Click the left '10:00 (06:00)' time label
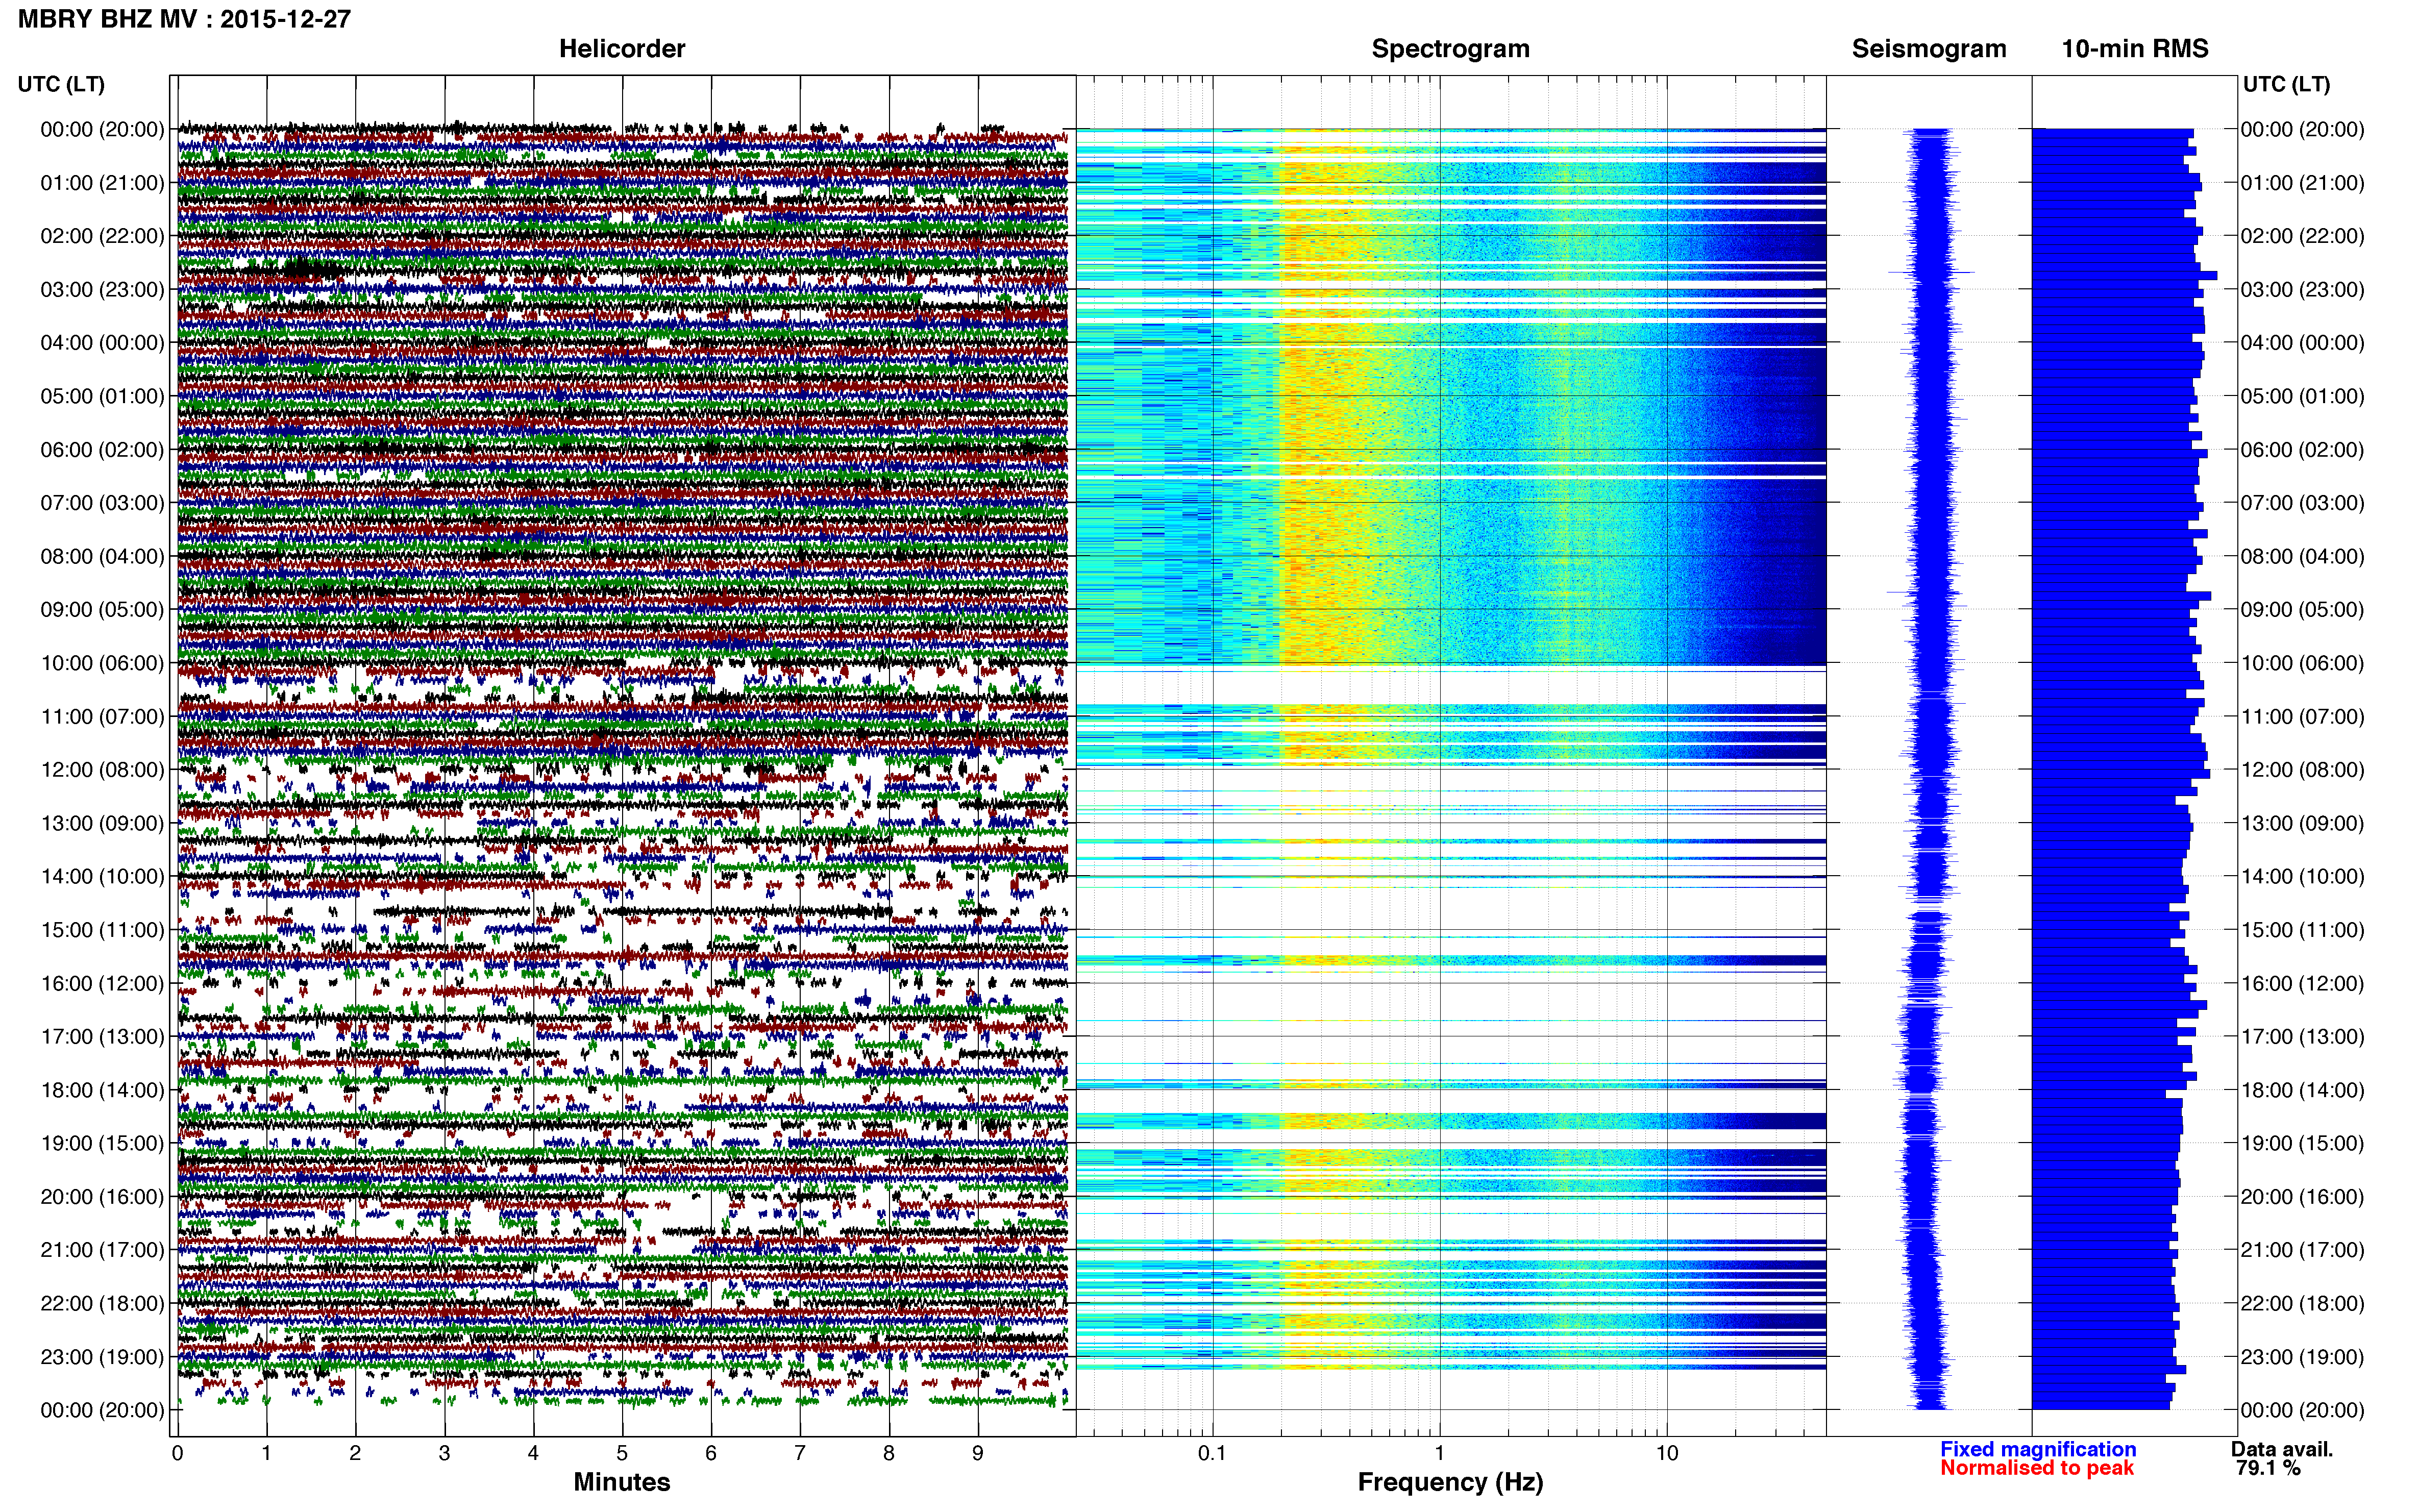Image resolution: width=2419 pixels, height=1512 pixels. [102, 663]
